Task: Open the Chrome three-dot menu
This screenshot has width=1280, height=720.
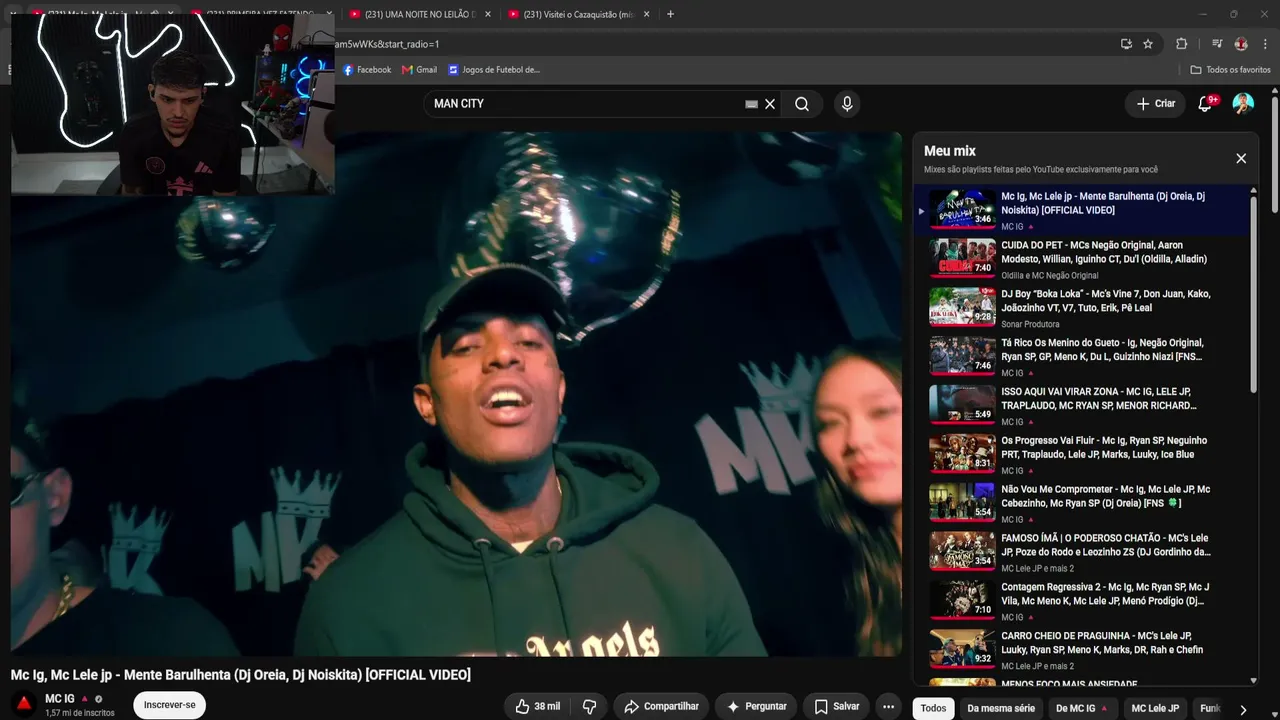Action: 1265,44
